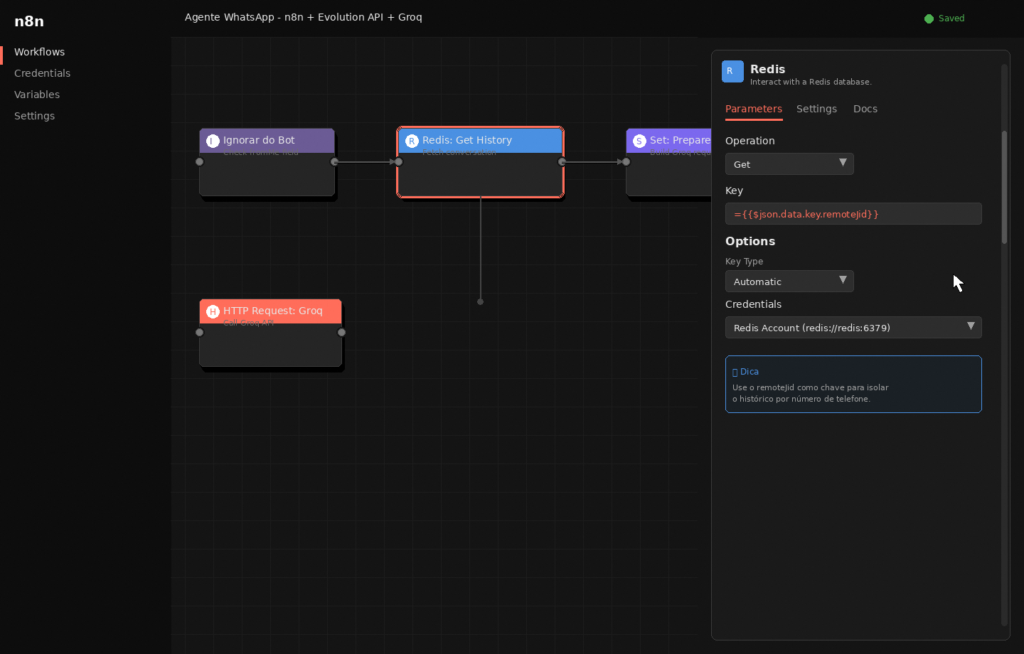Open the Docs tab

865,109
